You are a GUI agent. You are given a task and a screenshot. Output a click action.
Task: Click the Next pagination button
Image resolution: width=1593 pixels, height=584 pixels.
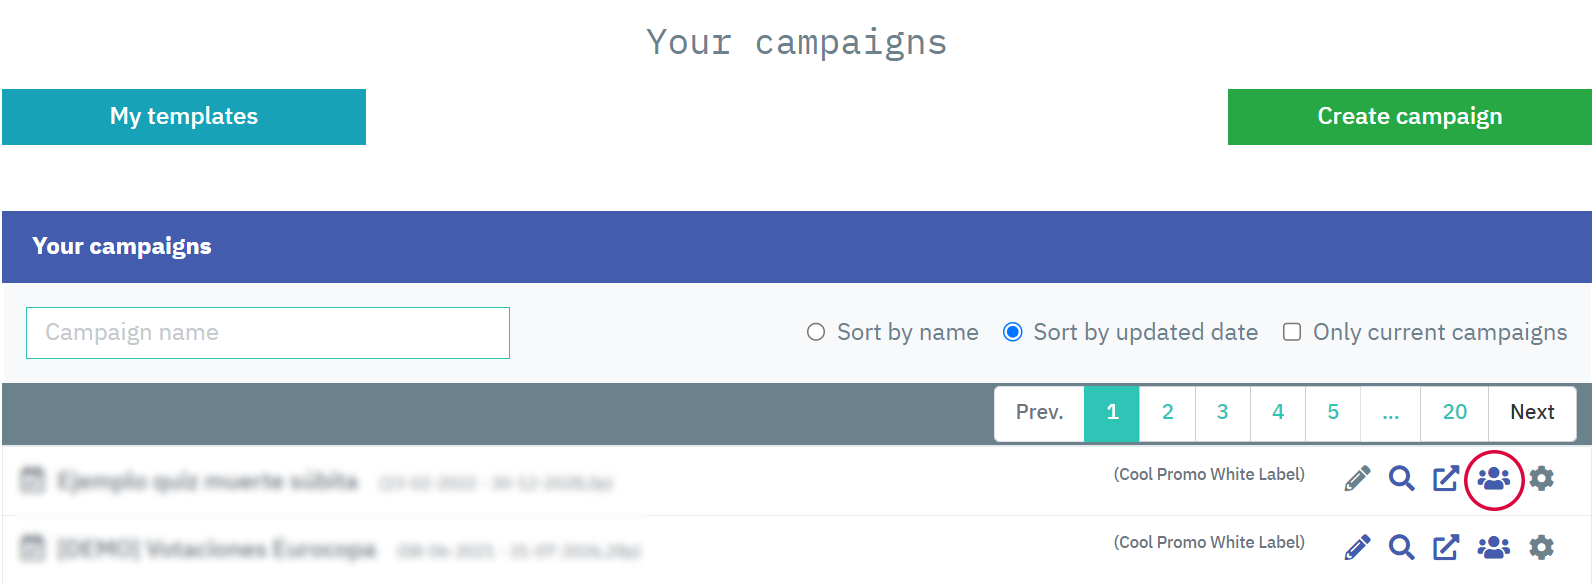click(x=1532, y=413)
